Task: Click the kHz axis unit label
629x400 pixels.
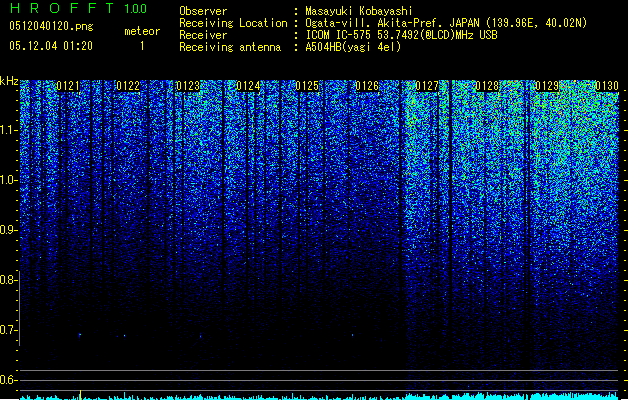Action: 9,81
